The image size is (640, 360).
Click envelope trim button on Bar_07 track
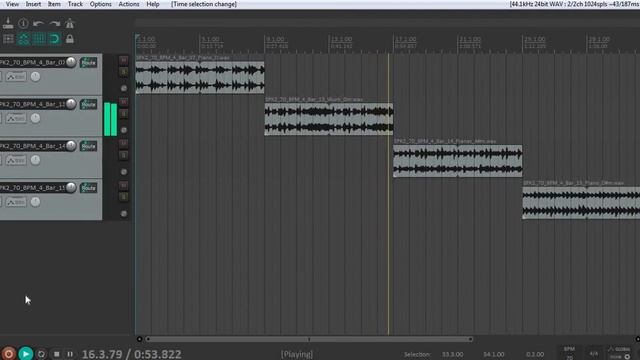pyautogui.click(x=16, y=77)
